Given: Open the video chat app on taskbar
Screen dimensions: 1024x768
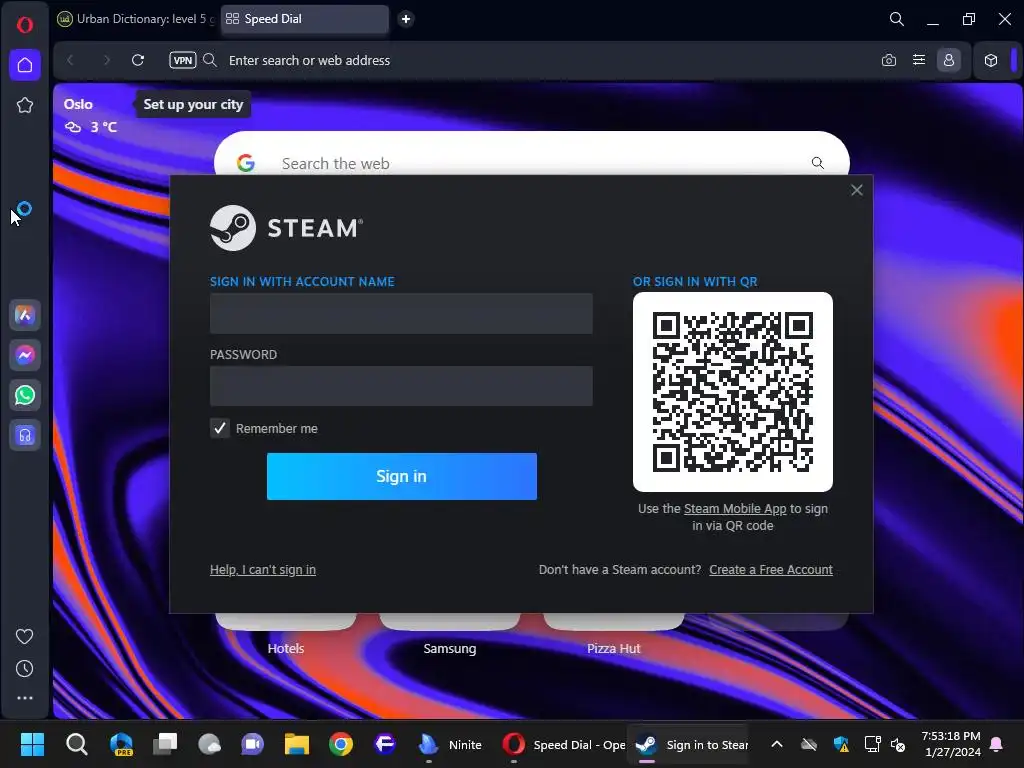Looking at the screenshot, I should click(x=253, y=744).
